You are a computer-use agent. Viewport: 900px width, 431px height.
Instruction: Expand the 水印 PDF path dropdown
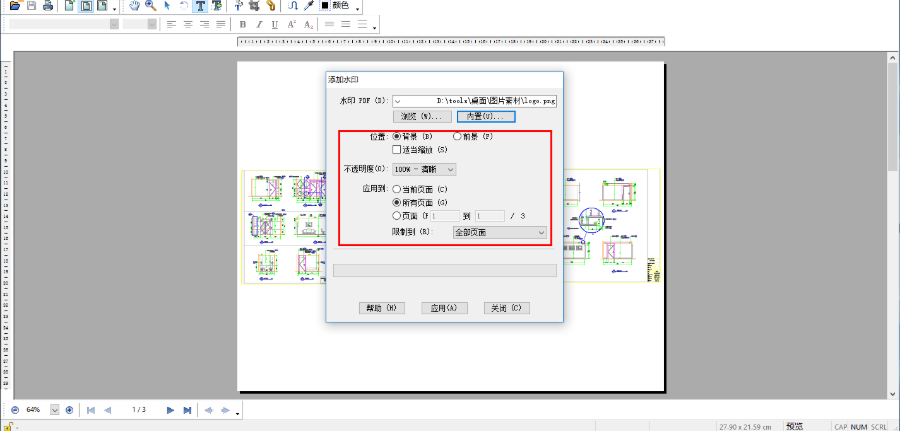coord(398,101)
